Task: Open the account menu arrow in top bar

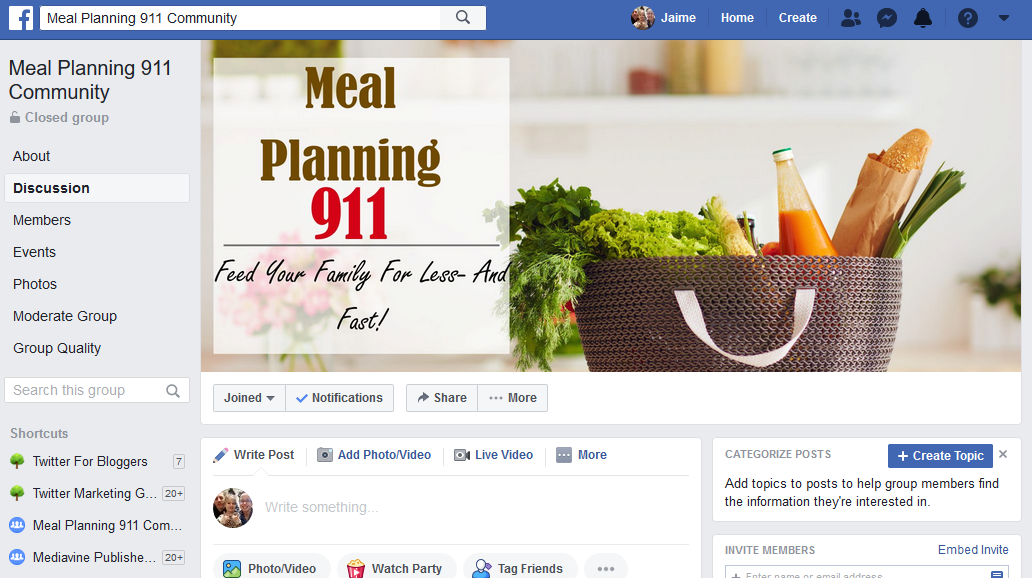Action: pyautogui.click(x=1004, y=18)
